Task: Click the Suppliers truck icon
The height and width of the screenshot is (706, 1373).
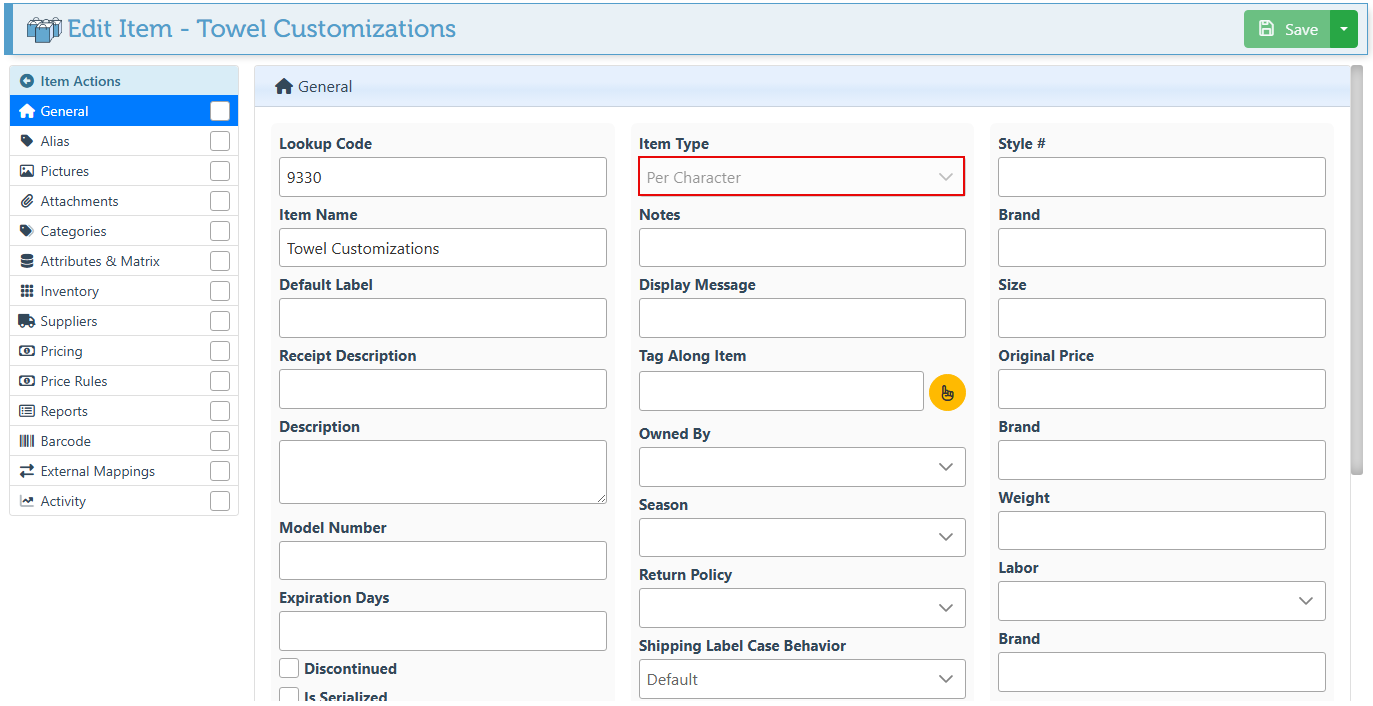Action: pyautogui.click(x=27, y=321)
